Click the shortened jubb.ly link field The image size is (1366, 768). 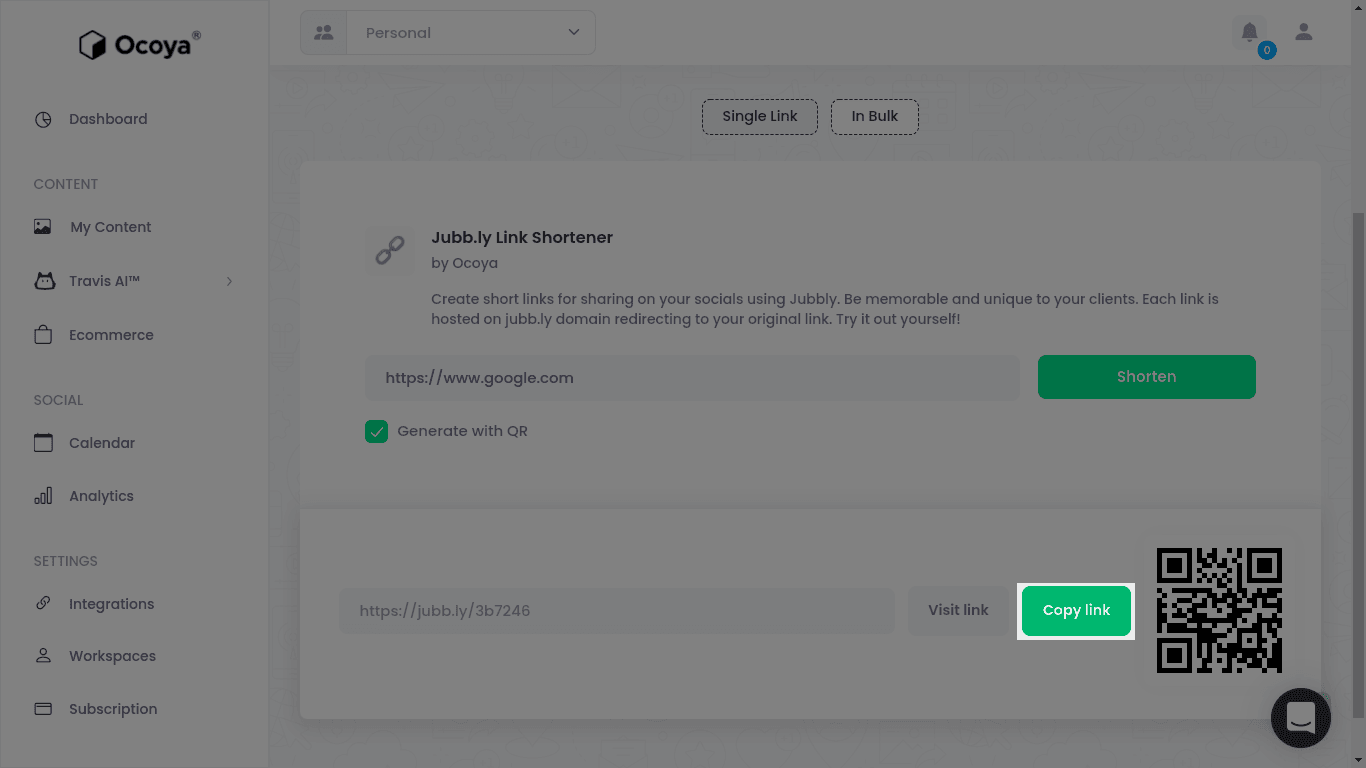click(617, 610)
